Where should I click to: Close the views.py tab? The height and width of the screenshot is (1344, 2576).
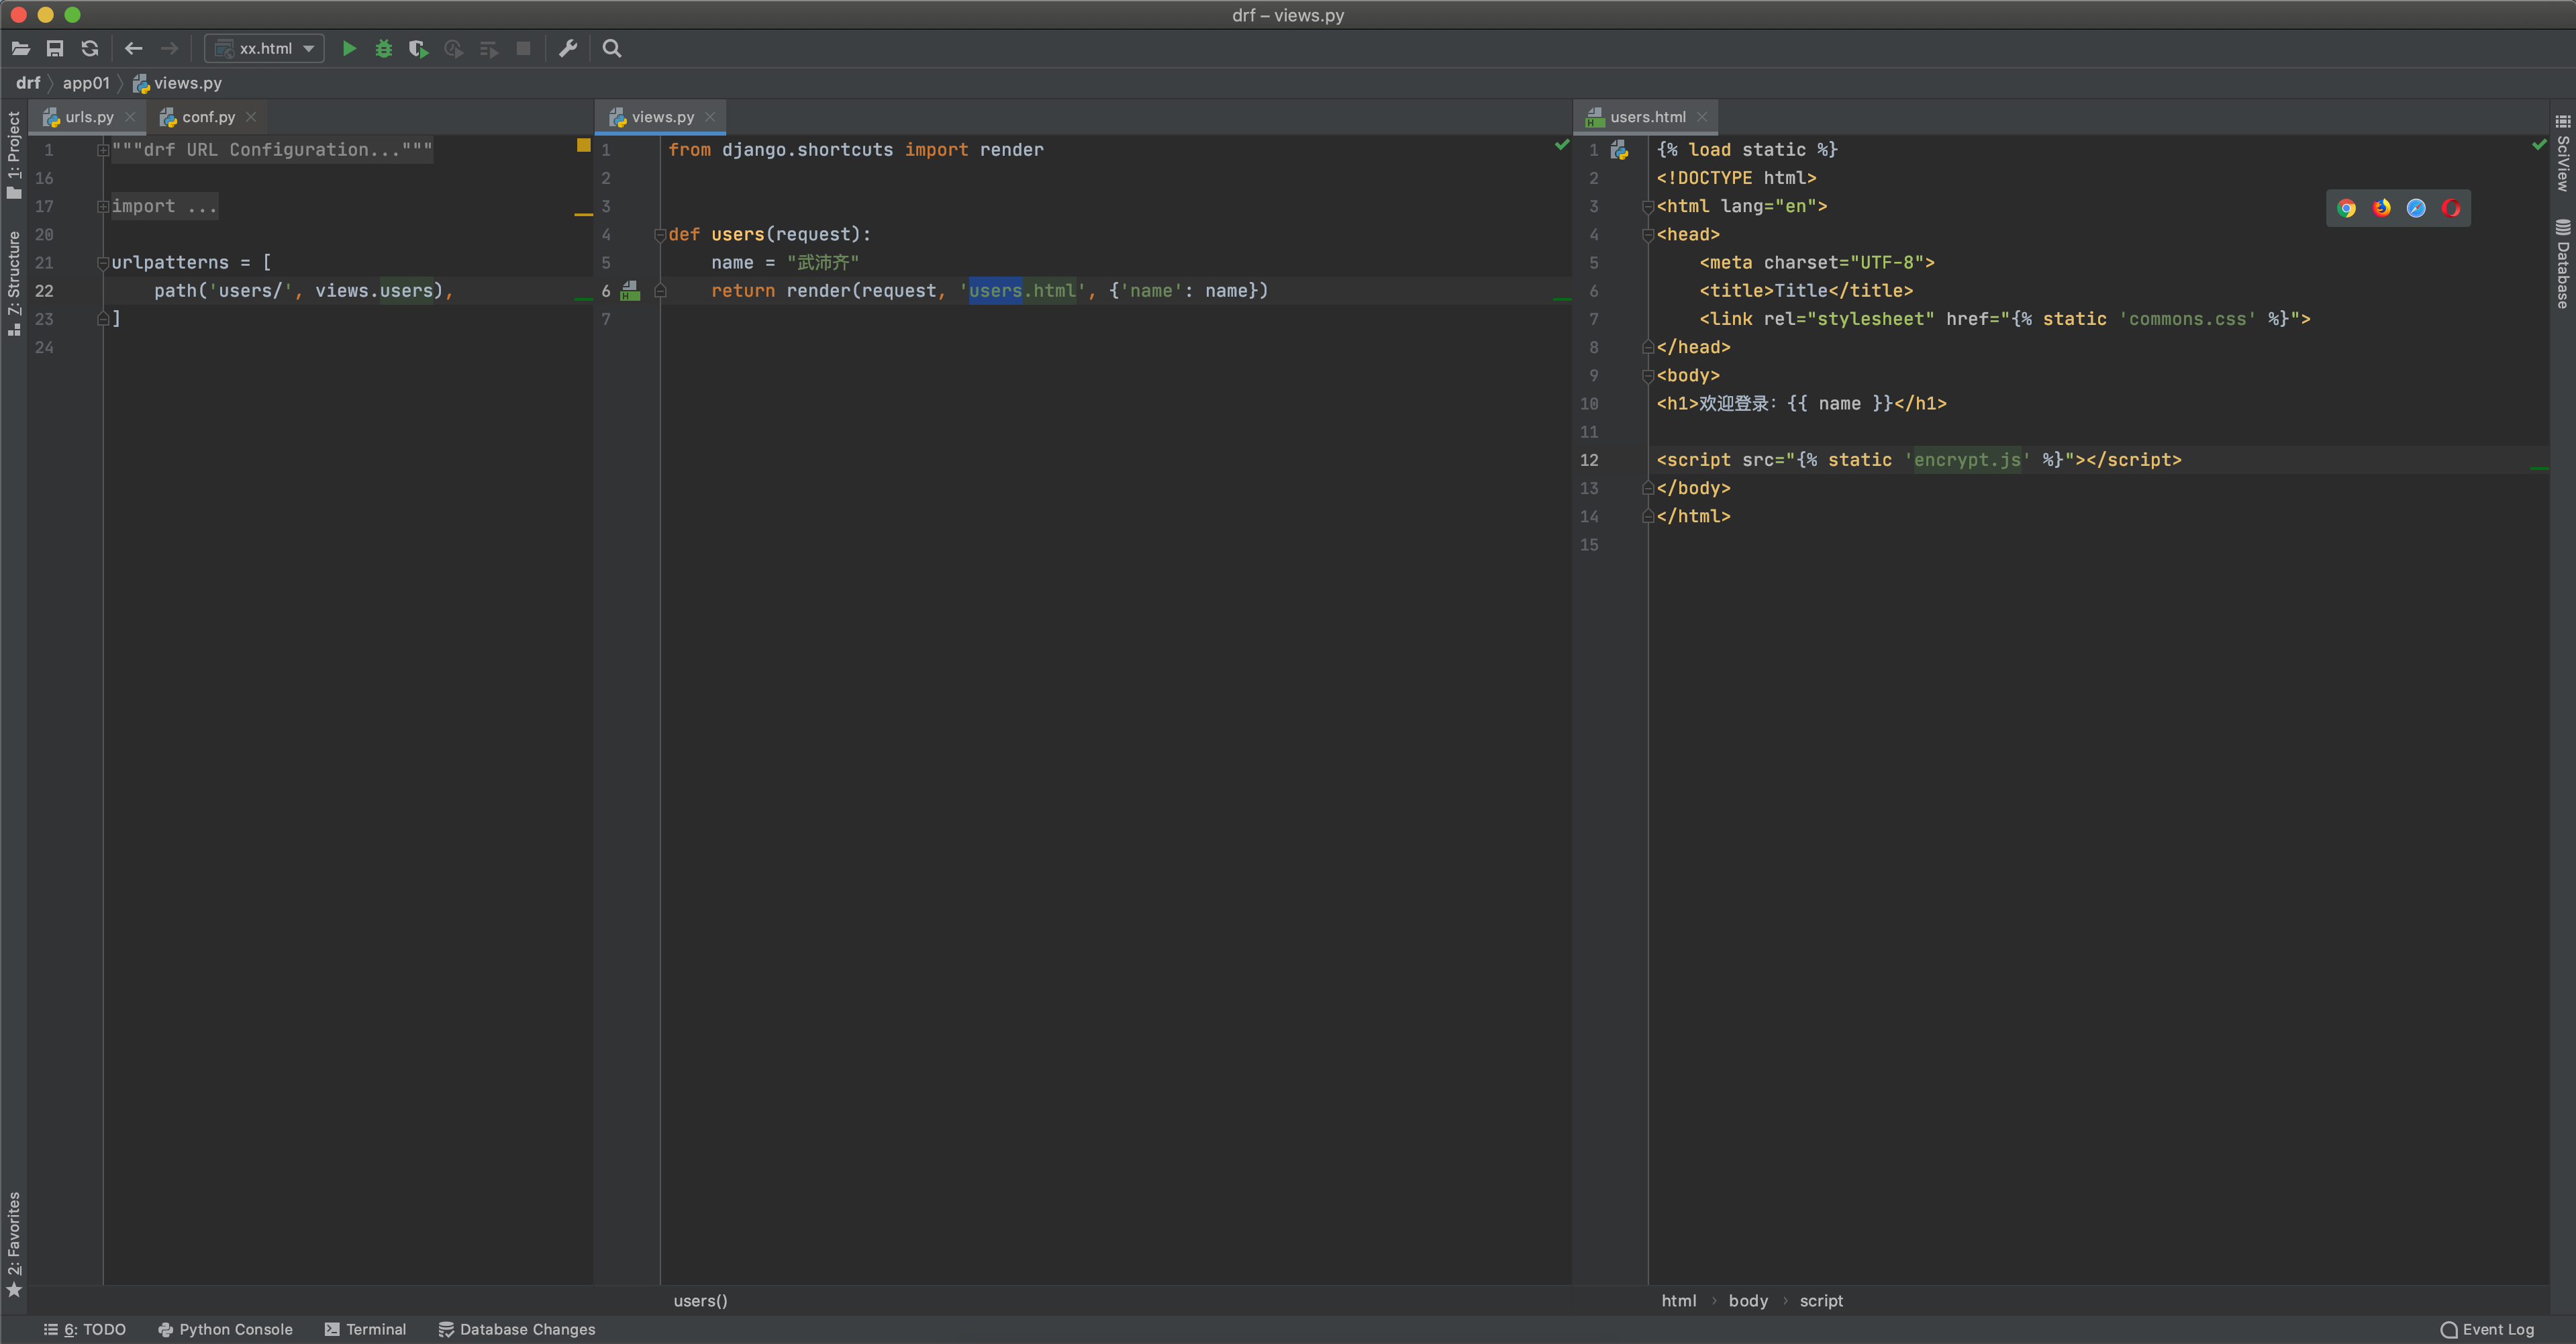[710, 117]
